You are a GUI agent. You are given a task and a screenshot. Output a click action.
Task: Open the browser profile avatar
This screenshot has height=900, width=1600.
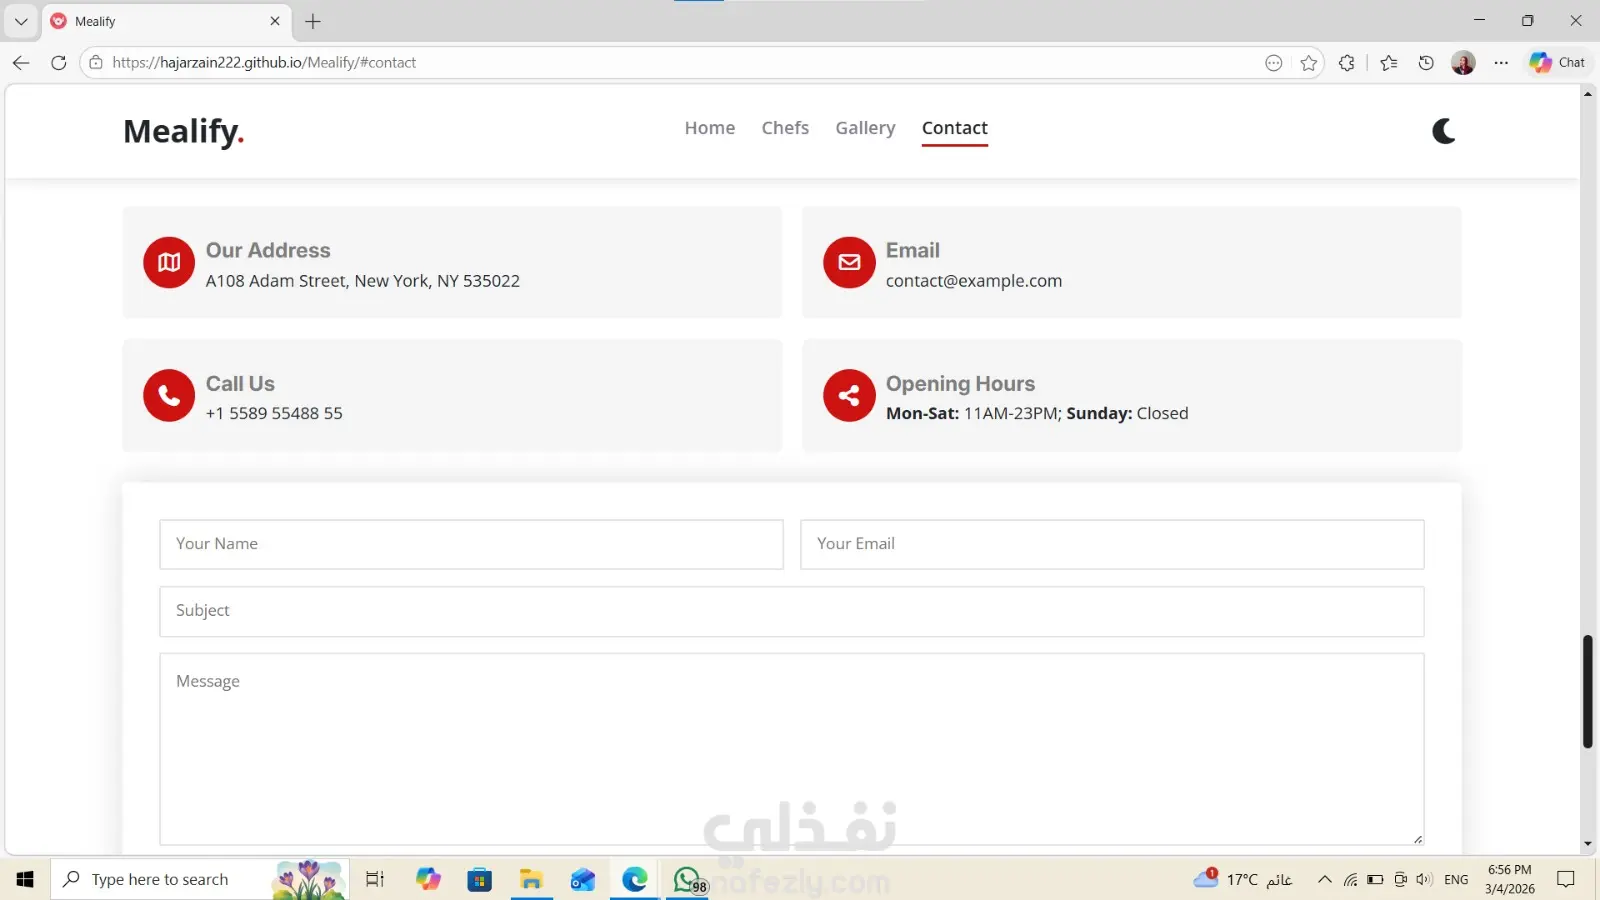click(x=1463, y=63)
